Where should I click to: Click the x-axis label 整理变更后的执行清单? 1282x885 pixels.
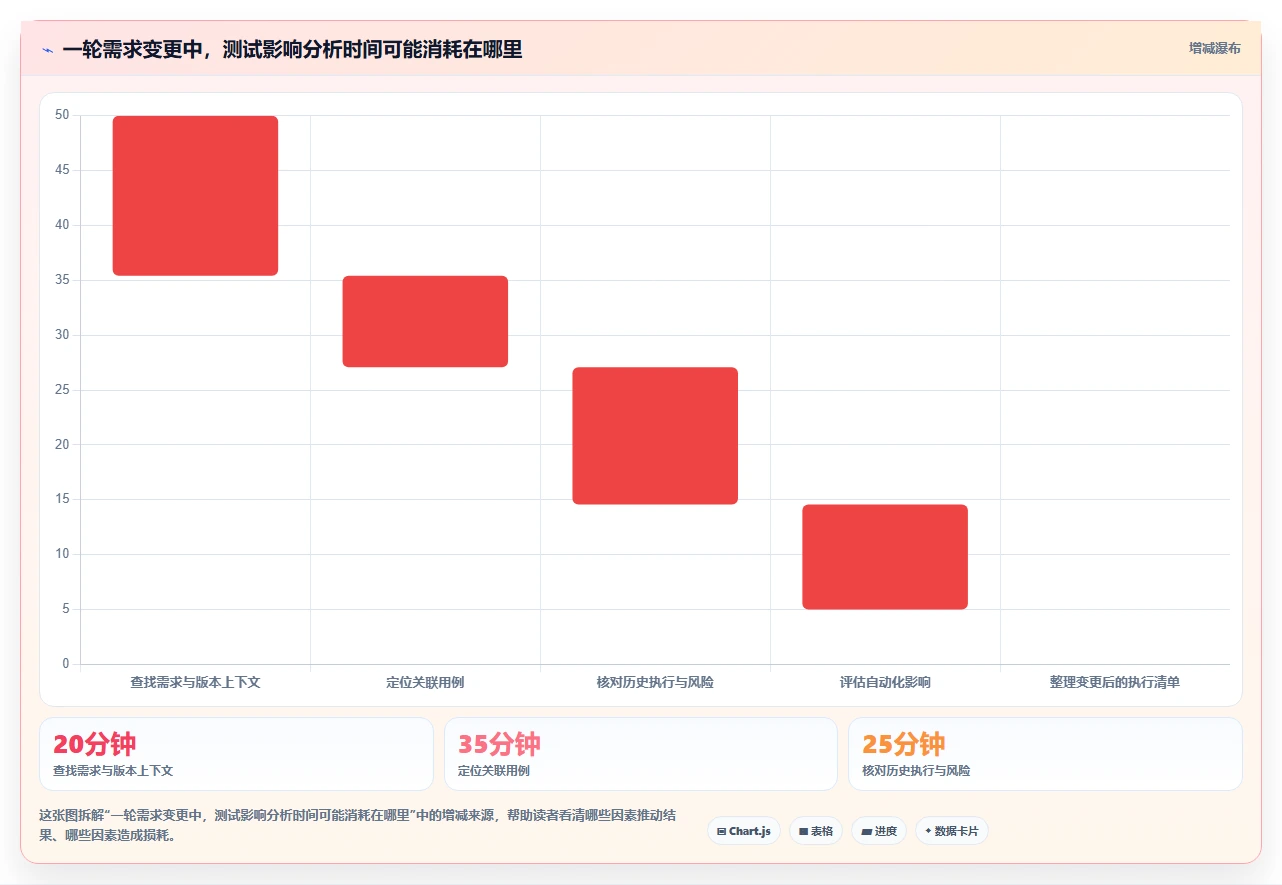click(1115, 682)
